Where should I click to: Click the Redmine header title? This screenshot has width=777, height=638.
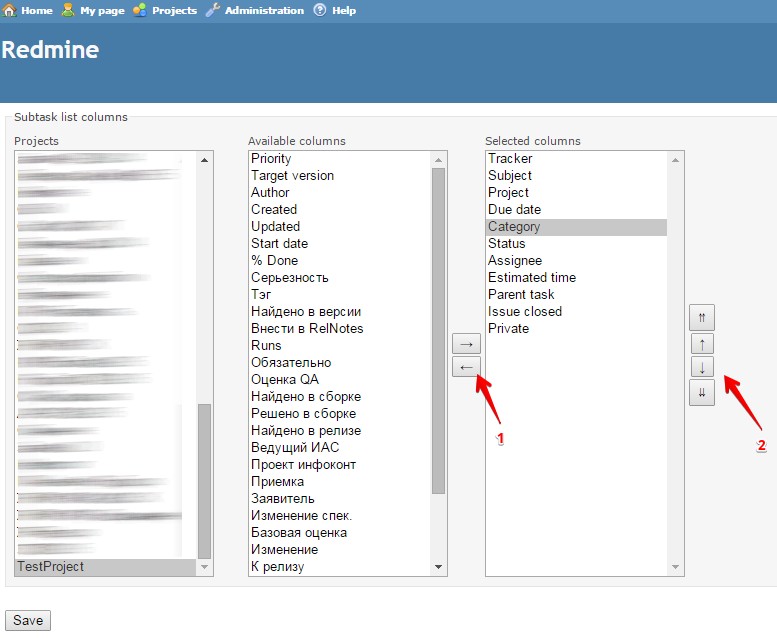point(50,50)
